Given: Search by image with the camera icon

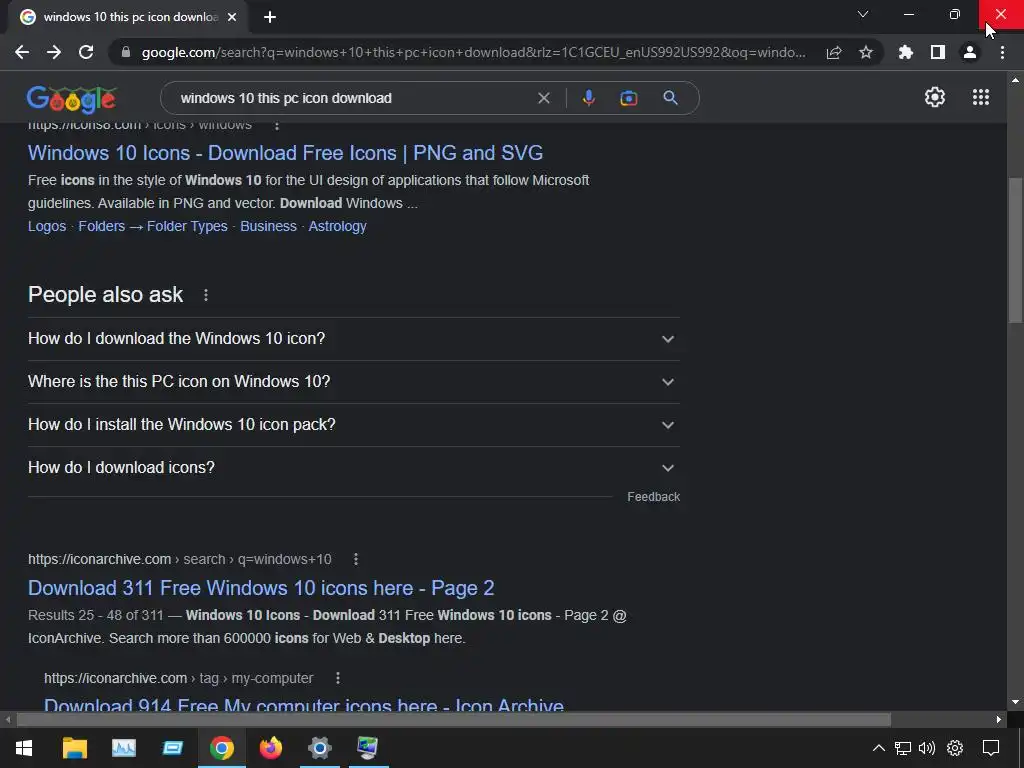Looking at the screenshot, I should pos(628,98).
